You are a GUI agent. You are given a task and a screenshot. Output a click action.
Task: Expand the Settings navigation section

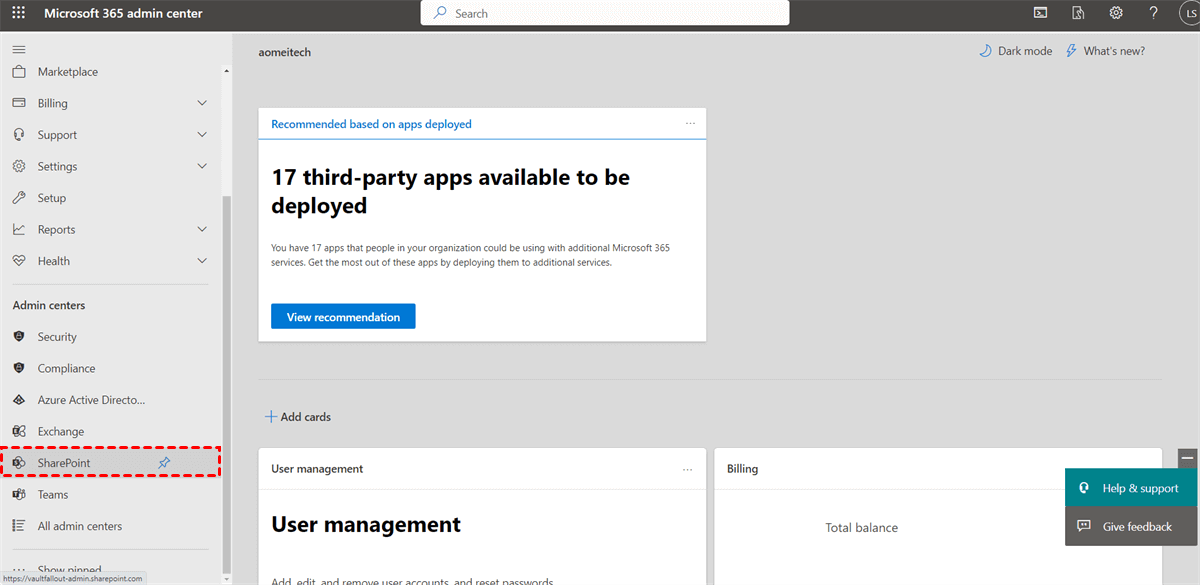(202, 166)
